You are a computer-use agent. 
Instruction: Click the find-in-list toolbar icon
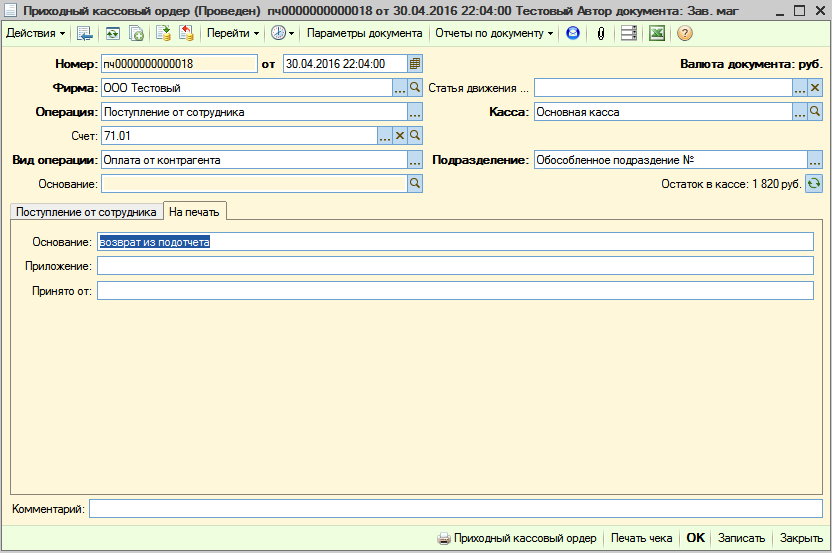click(x=84, y=33)
